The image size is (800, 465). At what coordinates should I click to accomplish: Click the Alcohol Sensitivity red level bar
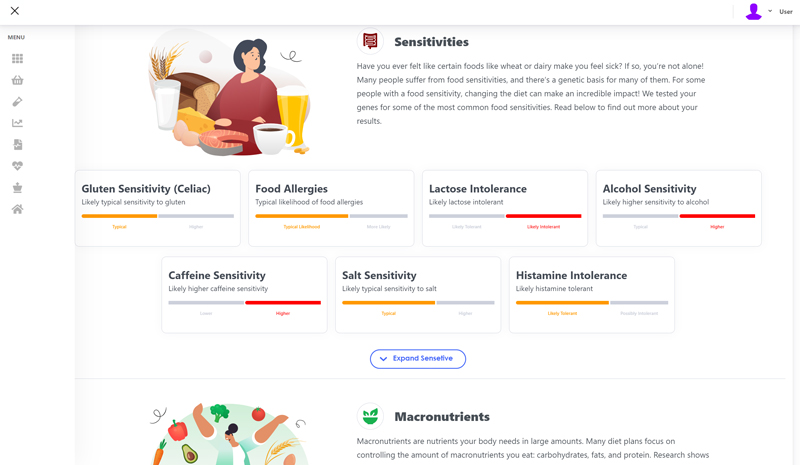click(717, 216)
